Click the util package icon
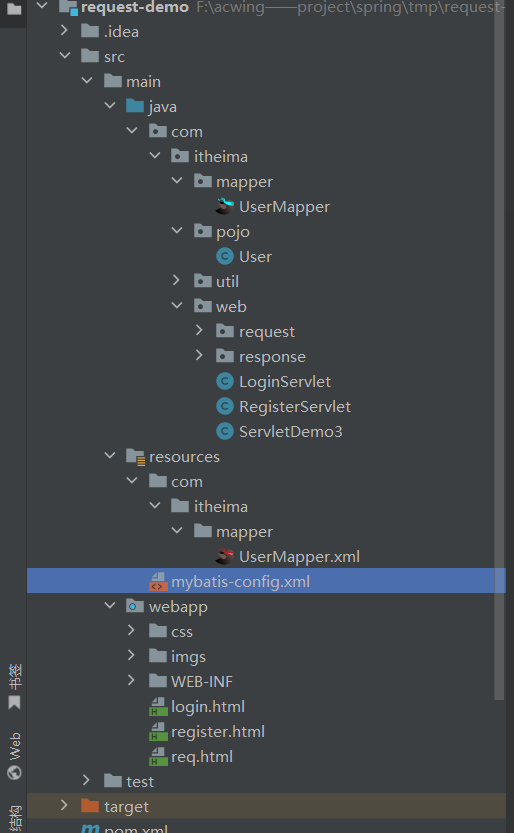 (x=202, y=280)
